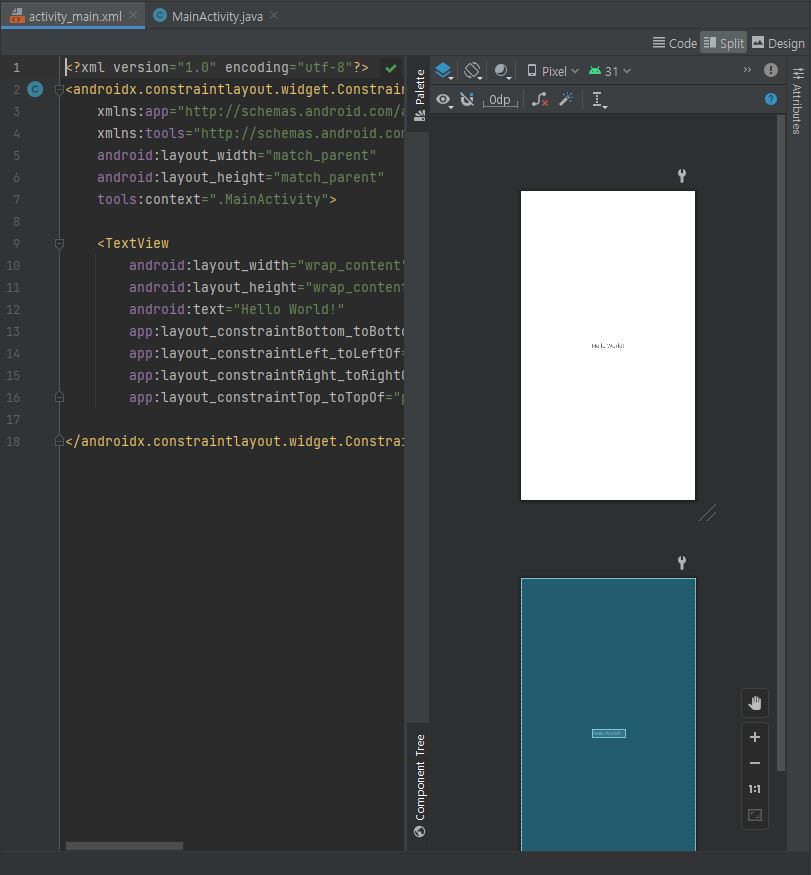The height and width of the screenshot is (875, 811).
Task: Switch to Code view
Action: tap(675, 43)
